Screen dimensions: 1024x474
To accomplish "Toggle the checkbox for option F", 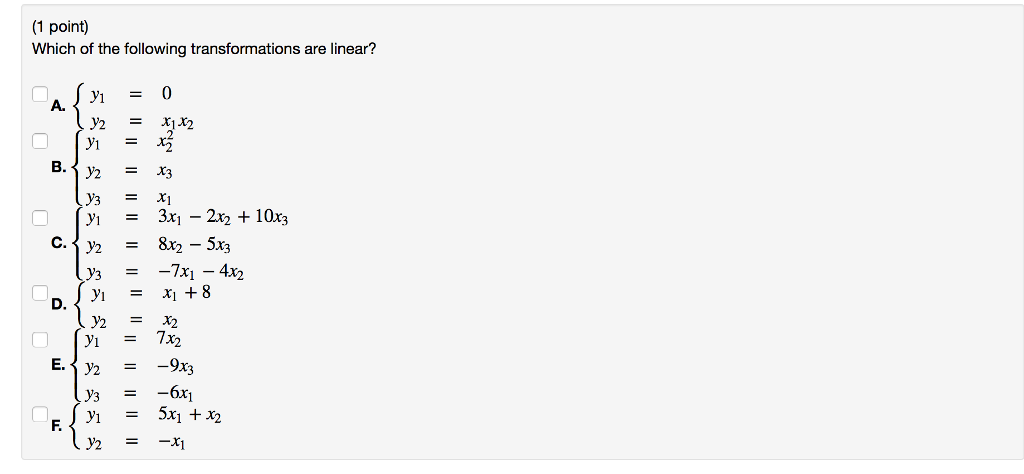I will 40,414.
